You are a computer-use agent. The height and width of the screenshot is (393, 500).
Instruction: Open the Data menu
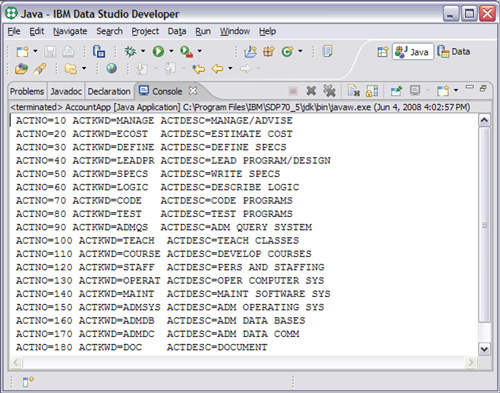(x=177, y=31)
